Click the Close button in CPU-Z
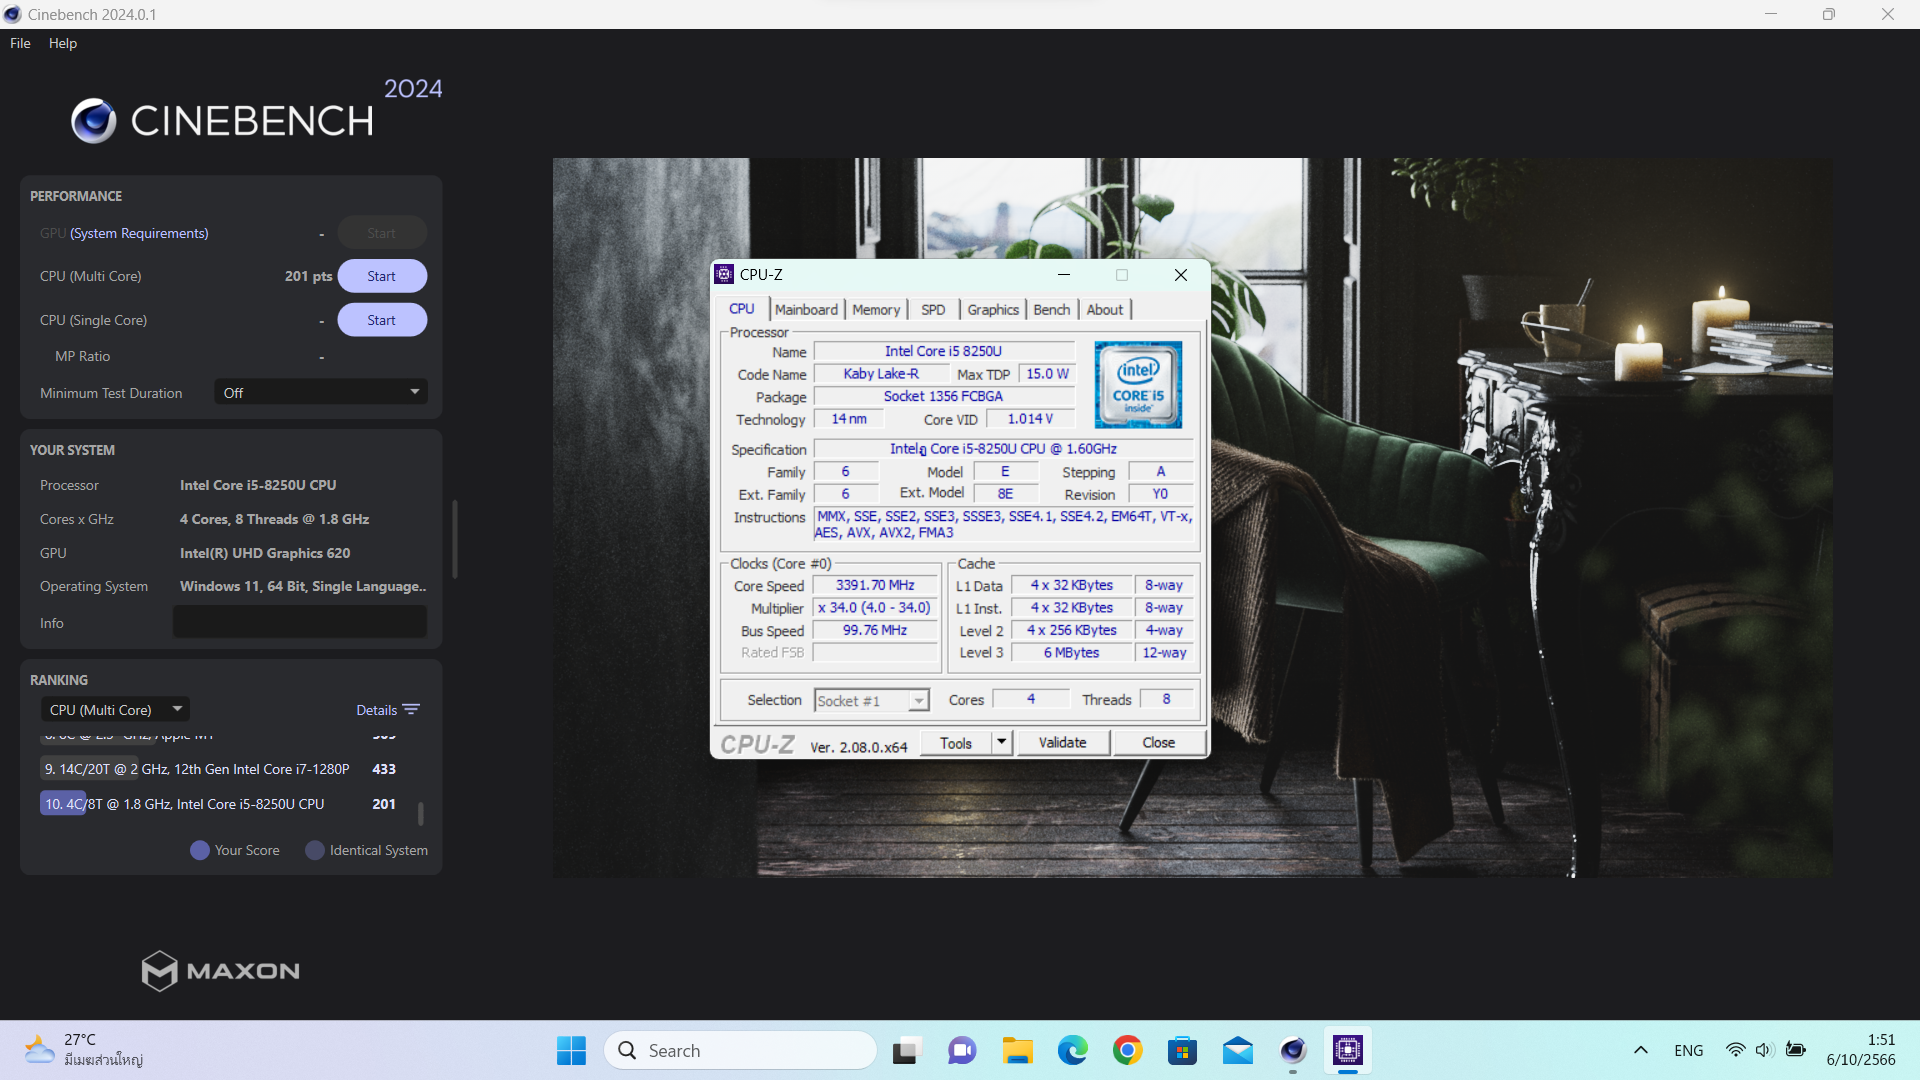The width and height of the screenshot is (1920, 1080). pos(1159,743)
